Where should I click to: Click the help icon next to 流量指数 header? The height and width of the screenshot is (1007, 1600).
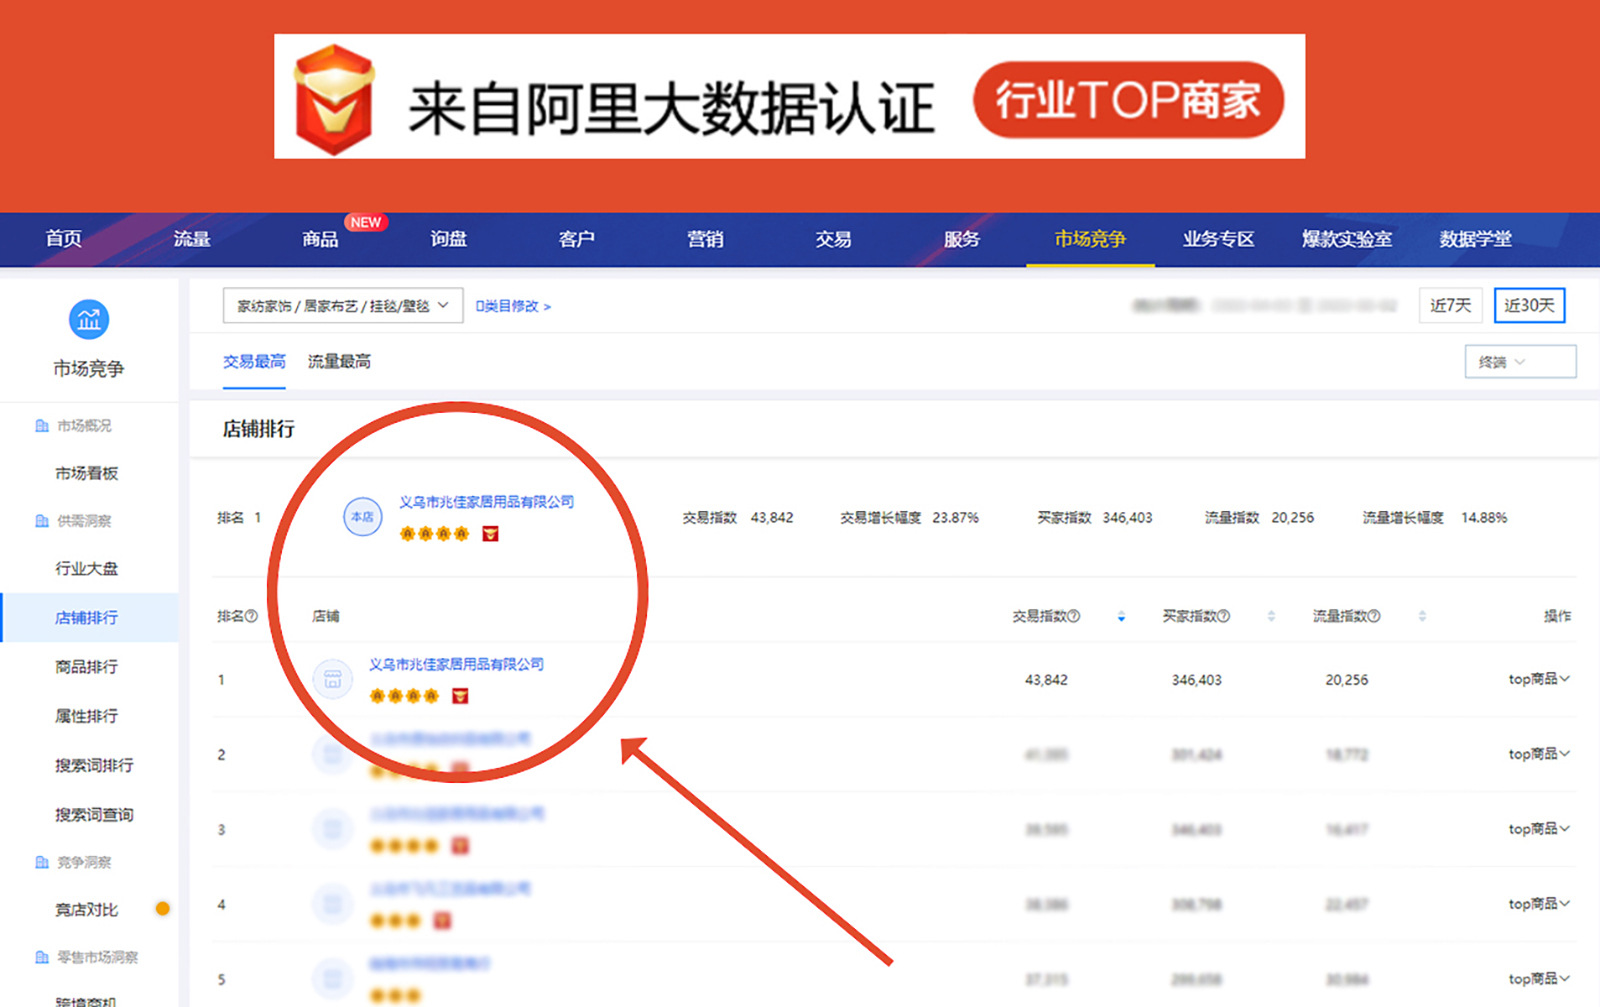pyautogui.click(x=1374, y=616)
